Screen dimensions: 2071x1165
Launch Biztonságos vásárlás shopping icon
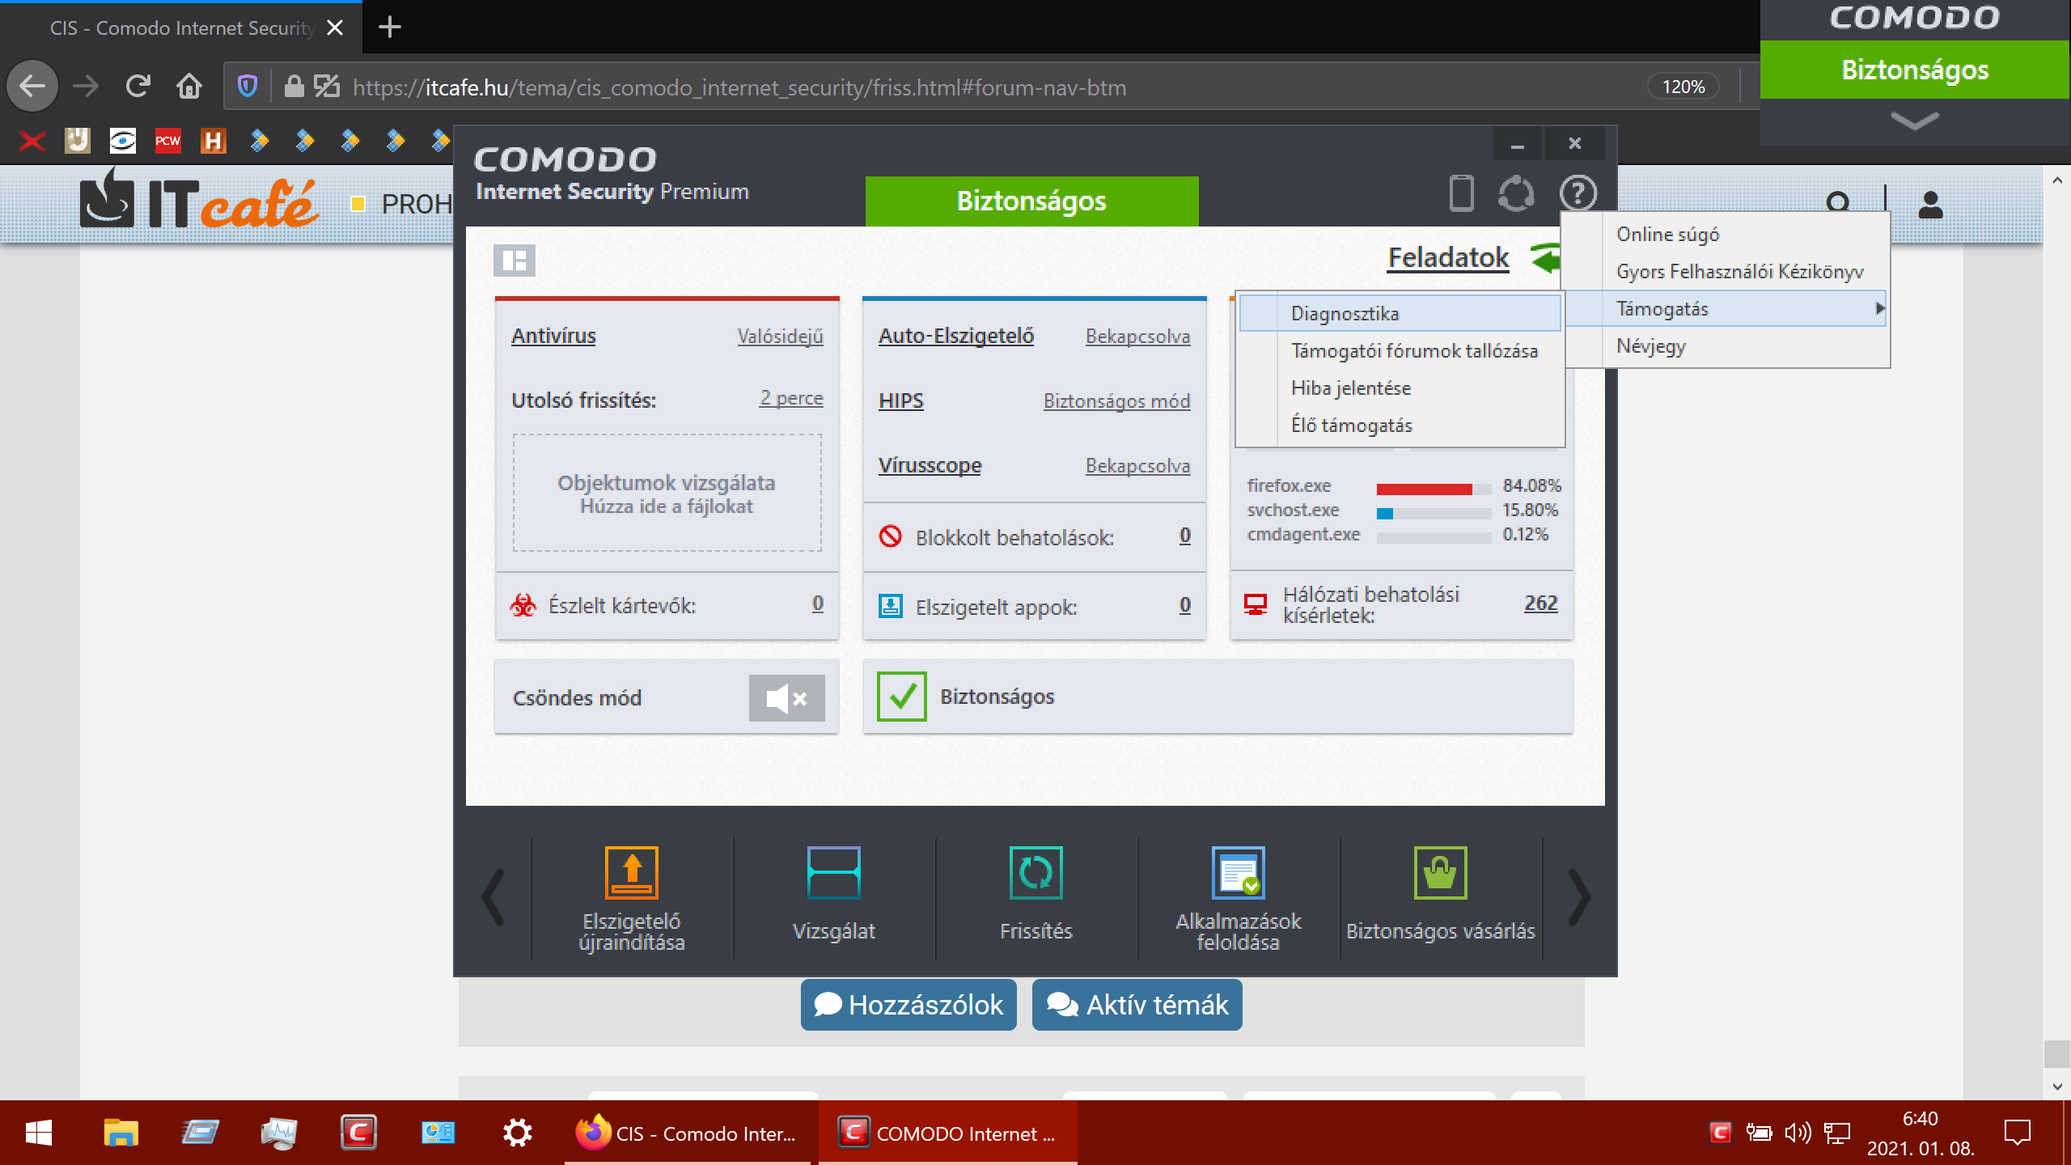1440,873
